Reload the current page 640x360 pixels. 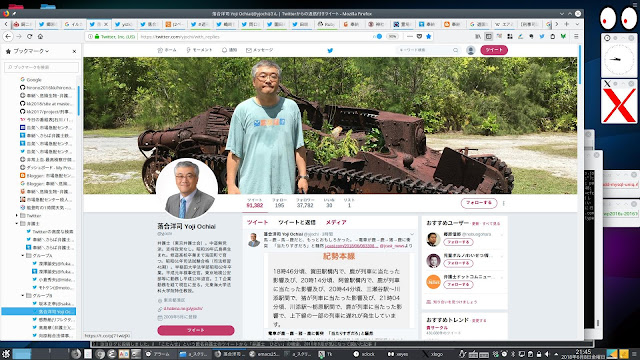pyautogui.click(x=29, y=36)
